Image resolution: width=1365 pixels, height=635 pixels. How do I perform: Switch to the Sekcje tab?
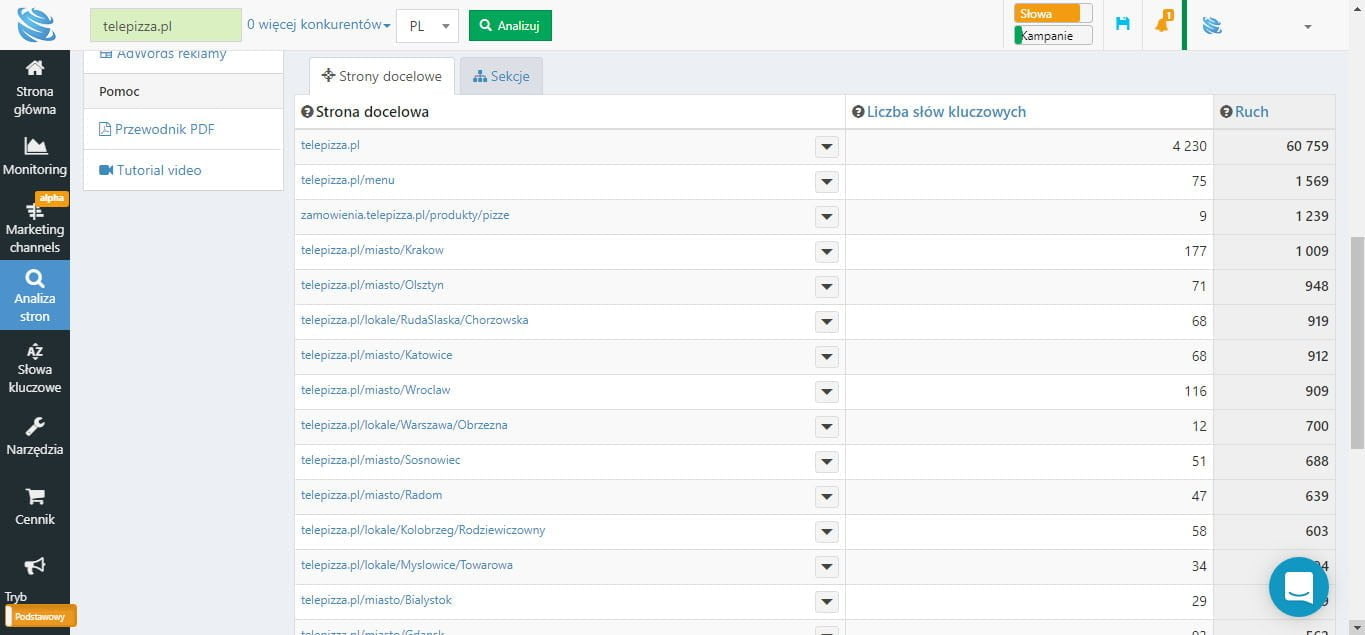(x=501, y=77)
